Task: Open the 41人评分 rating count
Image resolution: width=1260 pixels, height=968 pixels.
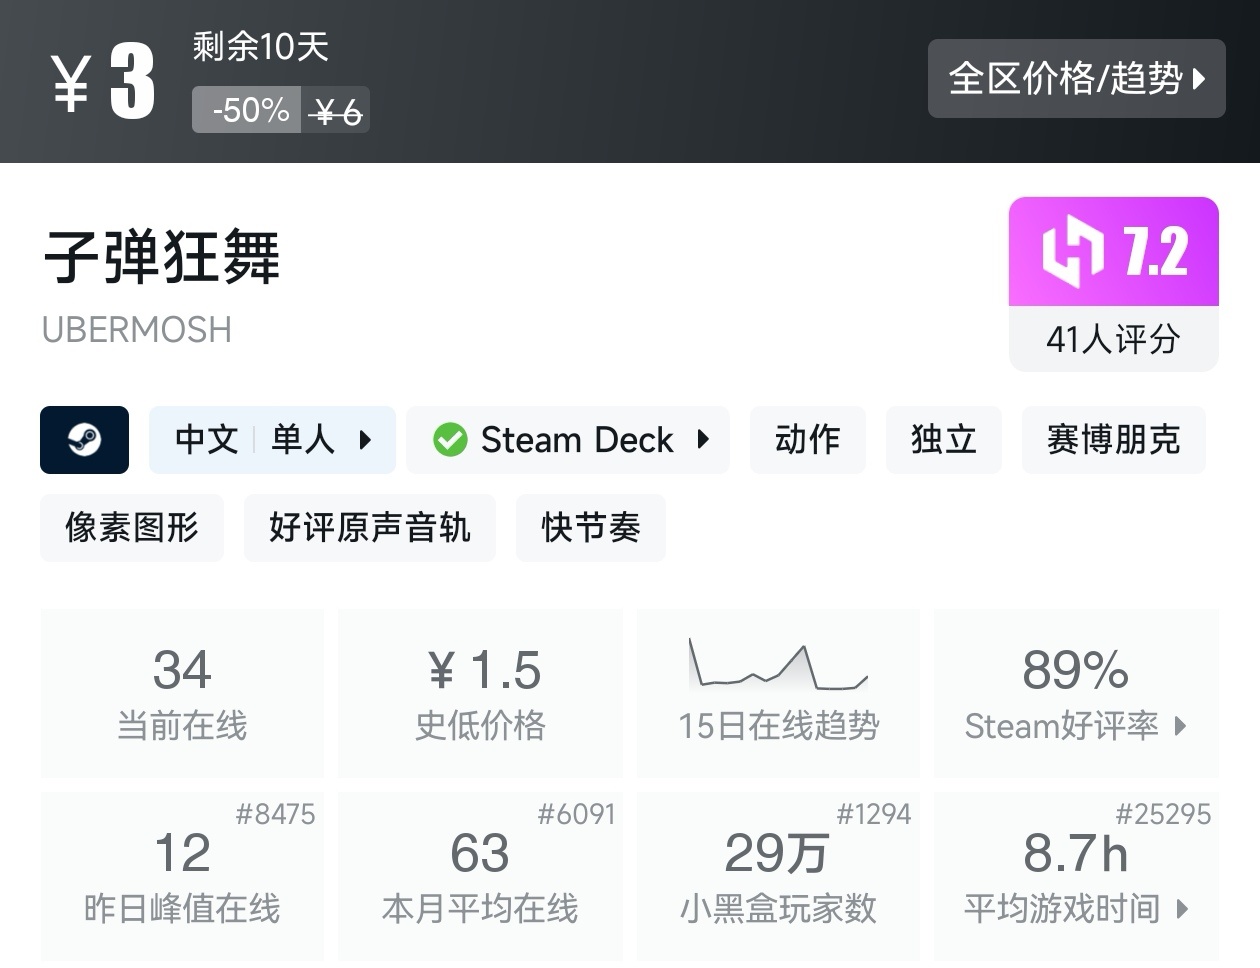Action: click(x=1113, y=339)
